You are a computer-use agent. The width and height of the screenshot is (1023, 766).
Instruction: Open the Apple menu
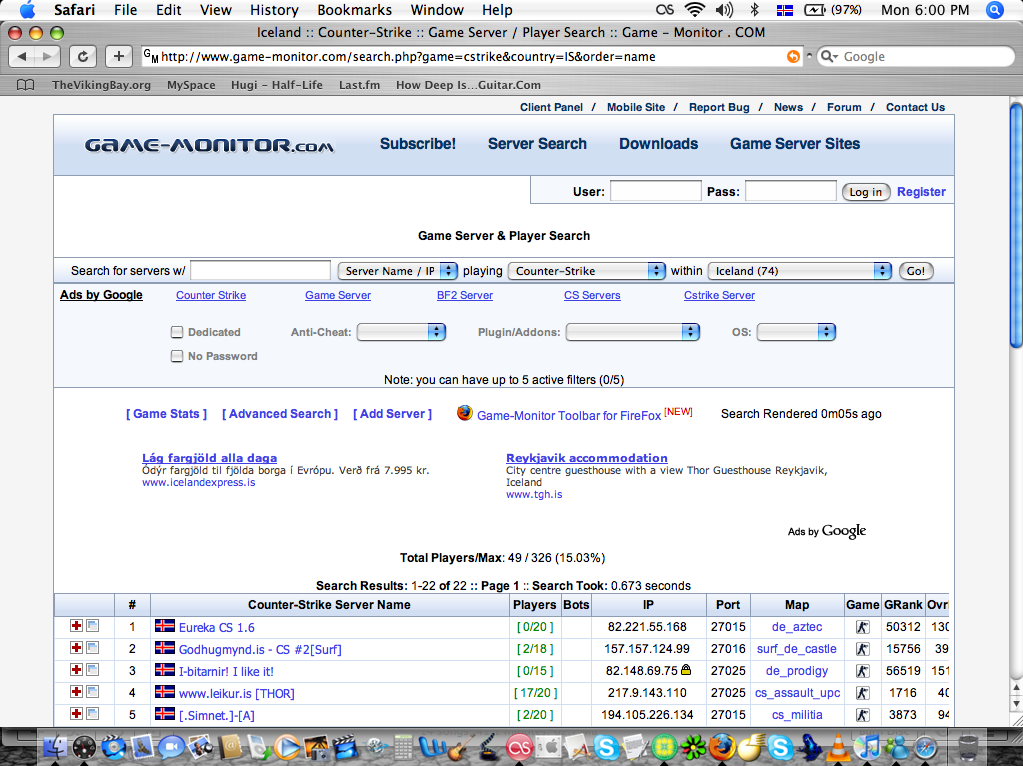(27, 10)
